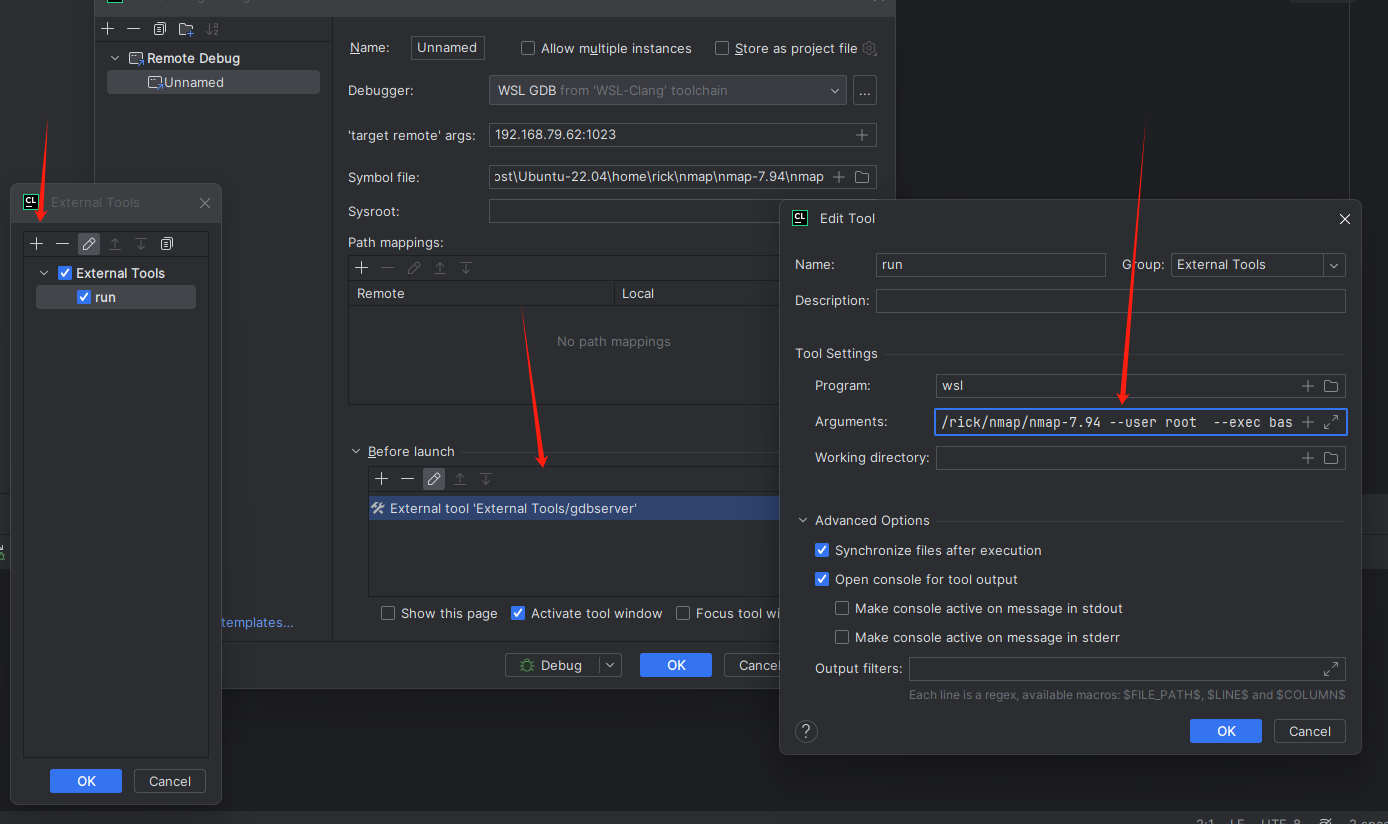1388x824 pixels.
Task: Close the External Tools dialog
Action: 205,202
